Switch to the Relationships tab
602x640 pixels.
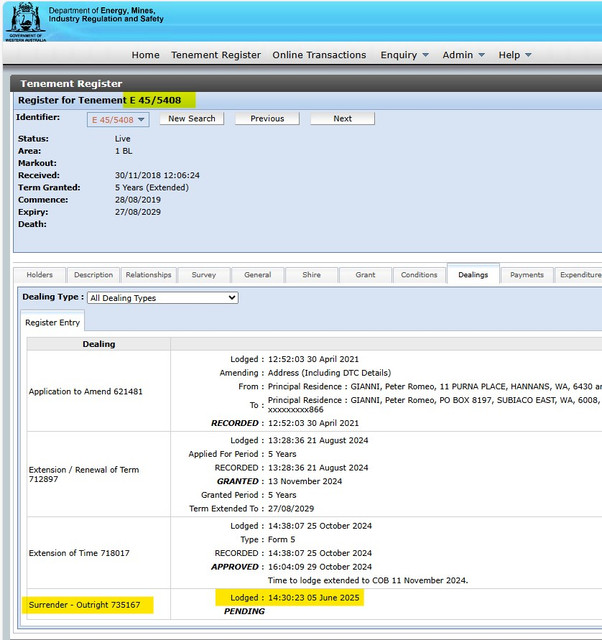(x=149, y=275)
